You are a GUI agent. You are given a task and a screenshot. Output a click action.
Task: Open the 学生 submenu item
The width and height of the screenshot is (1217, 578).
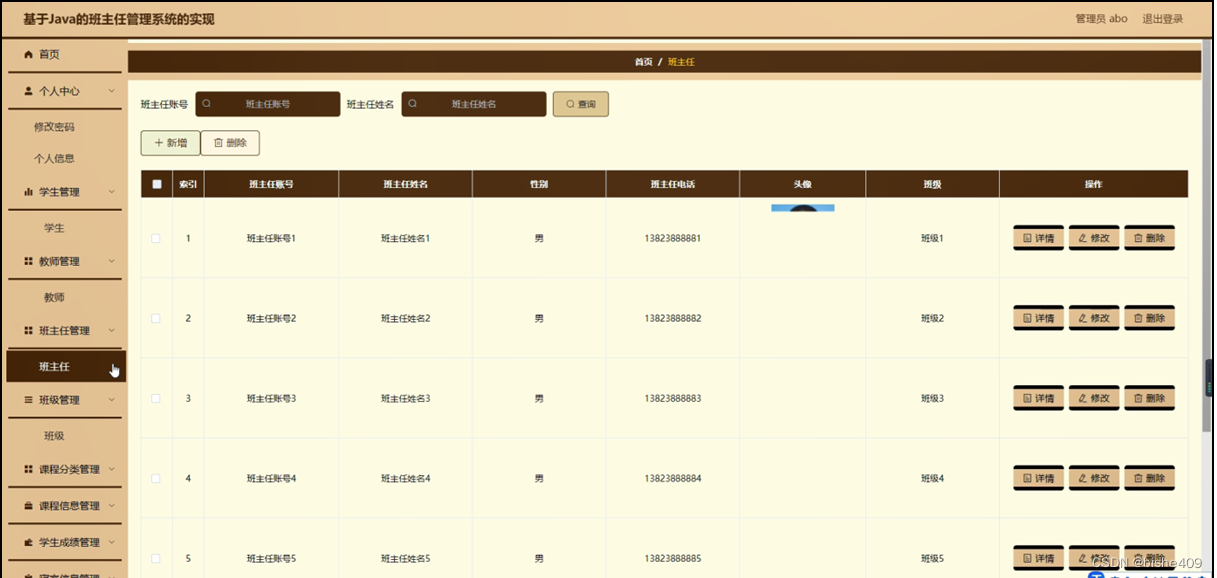(x=54, y=228)
